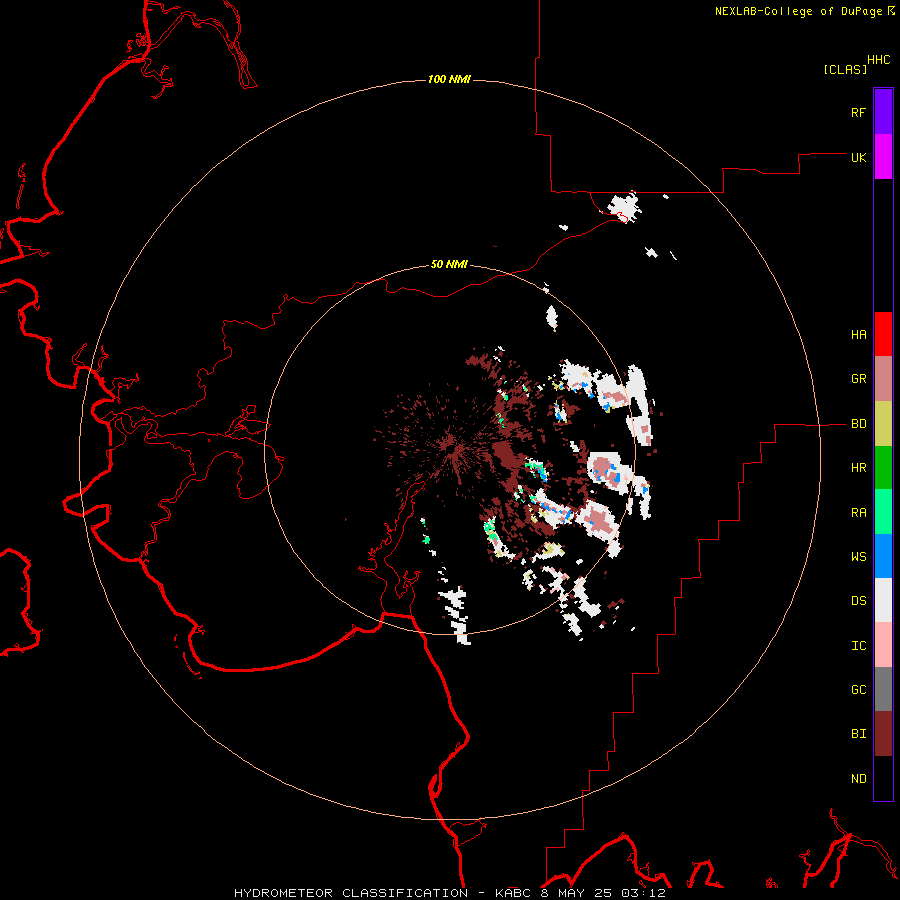The image size is (900, 900).
Task: Click the HYDROMETEOR CLASSIFICATION title text
Action: click(351, 893)
